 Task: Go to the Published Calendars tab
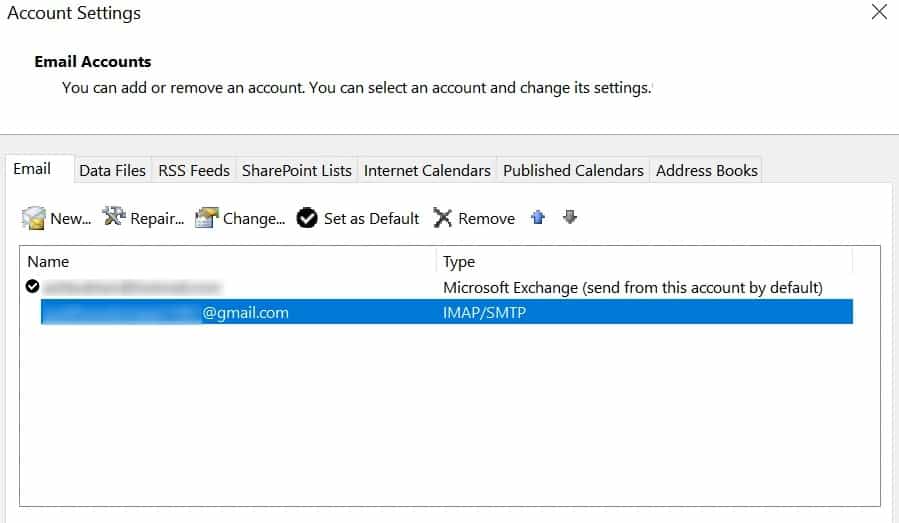(573, 170)
